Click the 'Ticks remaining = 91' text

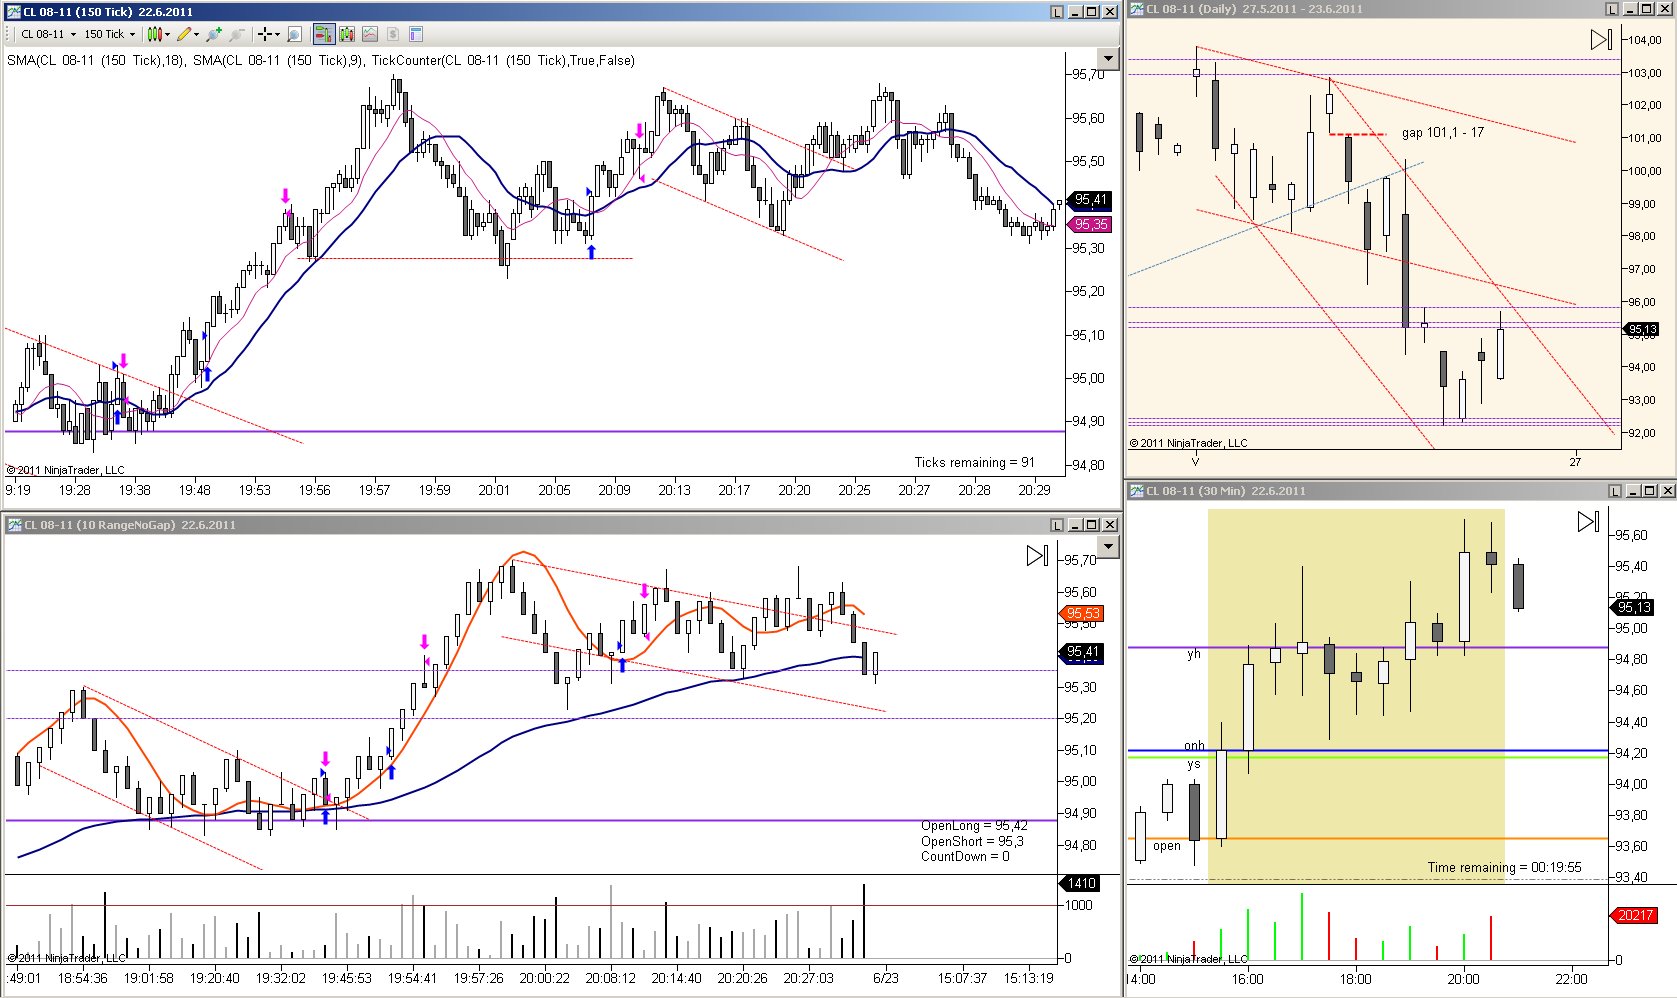coord(974,462)
